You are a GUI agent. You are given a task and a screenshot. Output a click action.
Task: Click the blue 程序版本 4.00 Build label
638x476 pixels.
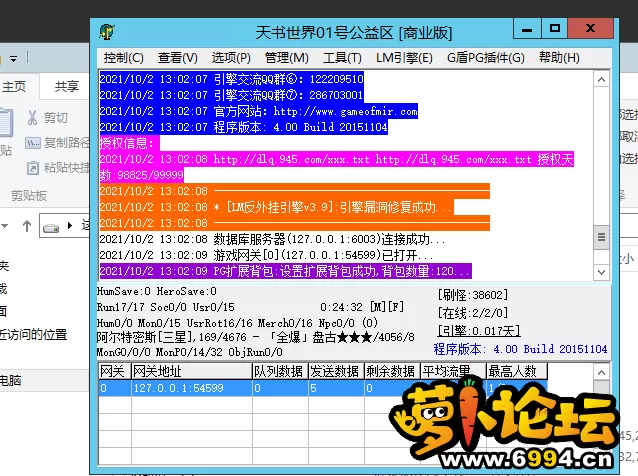coord(520,349)
